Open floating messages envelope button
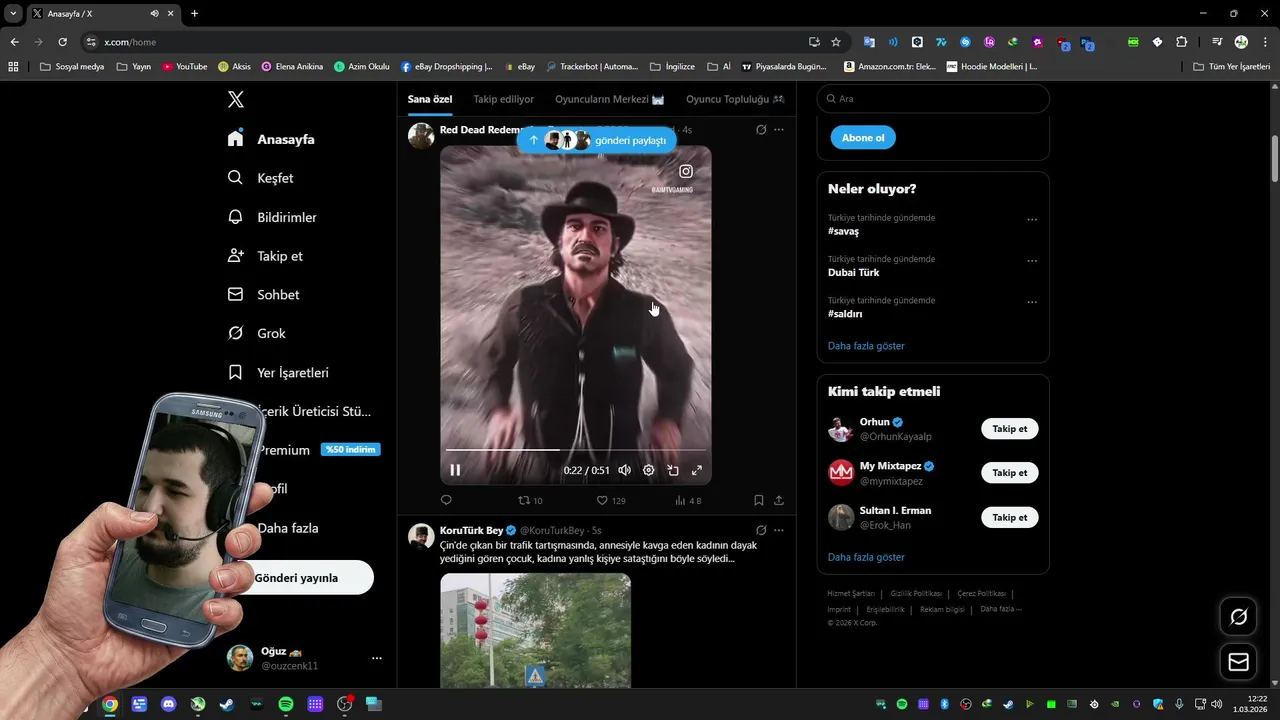1280x720 pixels. pos(1239,662)
